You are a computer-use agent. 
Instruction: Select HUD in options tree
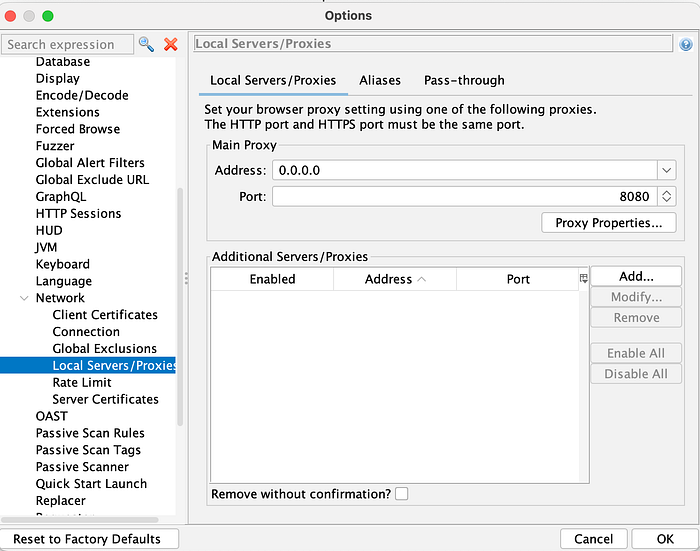coord(49,230)
